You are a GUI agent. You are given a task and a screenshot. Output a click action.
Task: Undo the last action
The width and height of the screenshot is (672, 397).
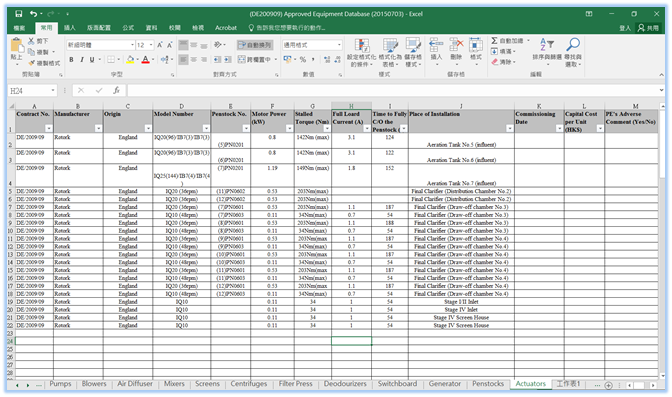point(33,14)
